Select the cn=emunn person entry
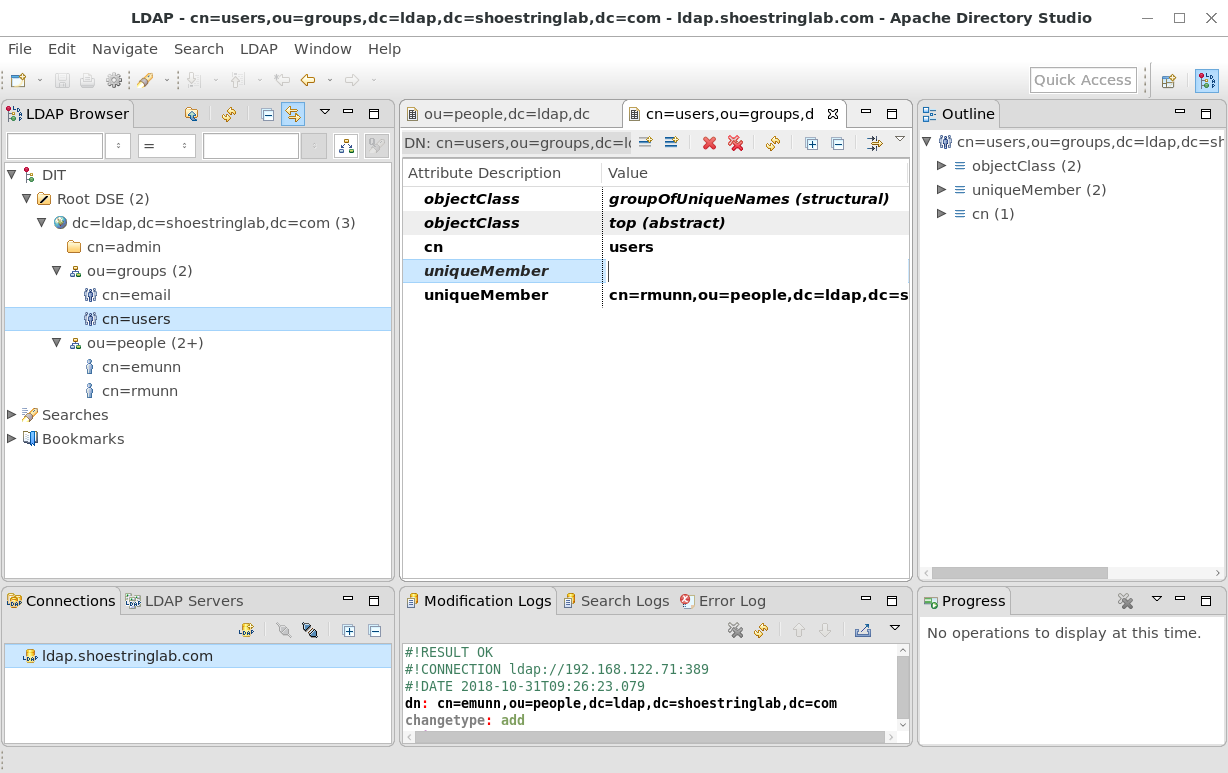Screen dimensions: 1228x773 tap(141, 367)
